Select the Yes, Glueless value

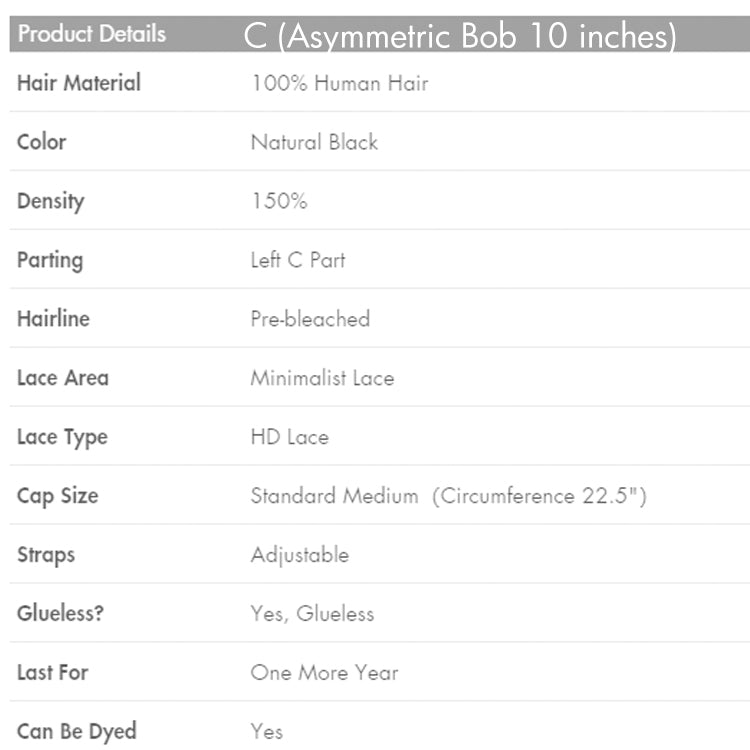point(312,614)
